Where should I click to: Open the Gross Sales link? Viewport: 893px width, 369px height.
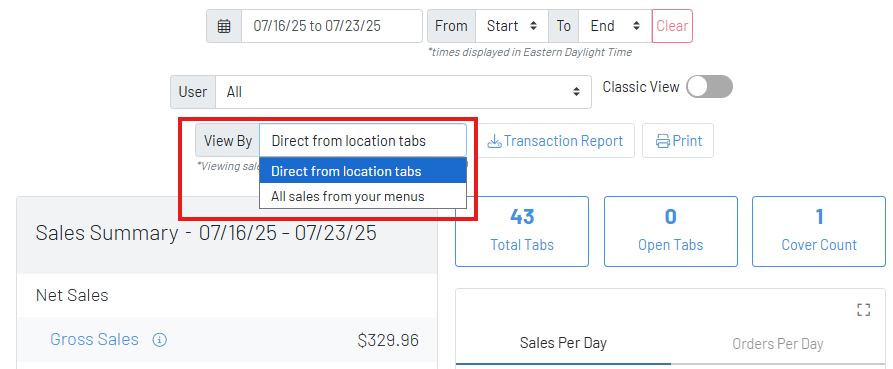(95, 339)
